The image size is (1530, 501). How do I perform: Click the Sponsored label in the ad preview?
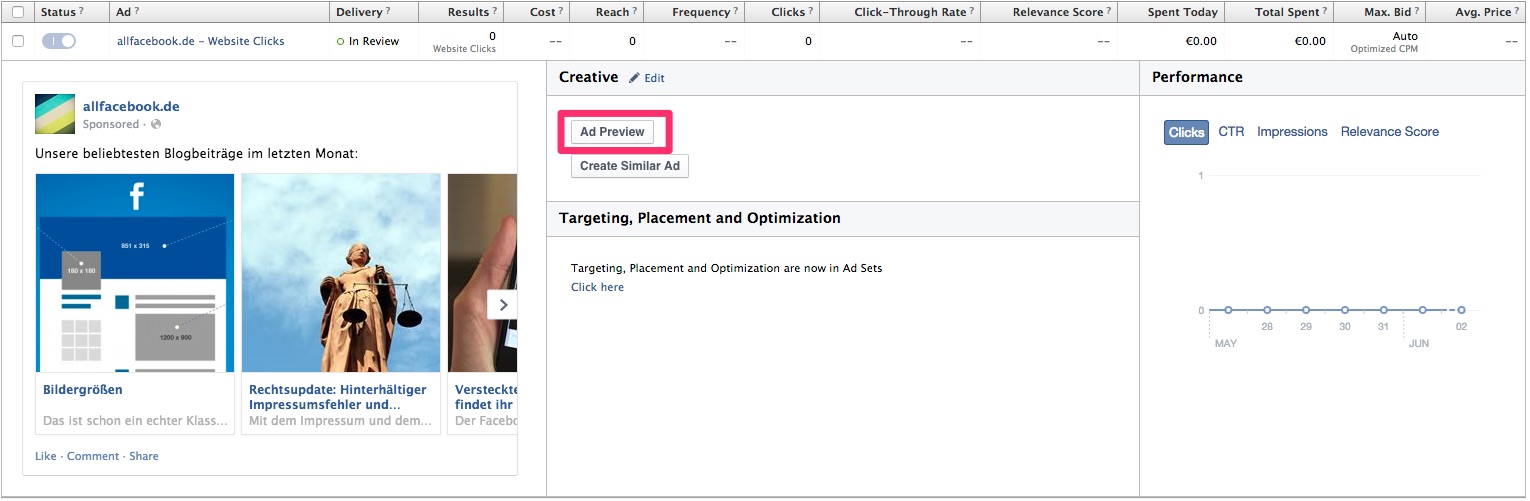(x=111, y=124)
